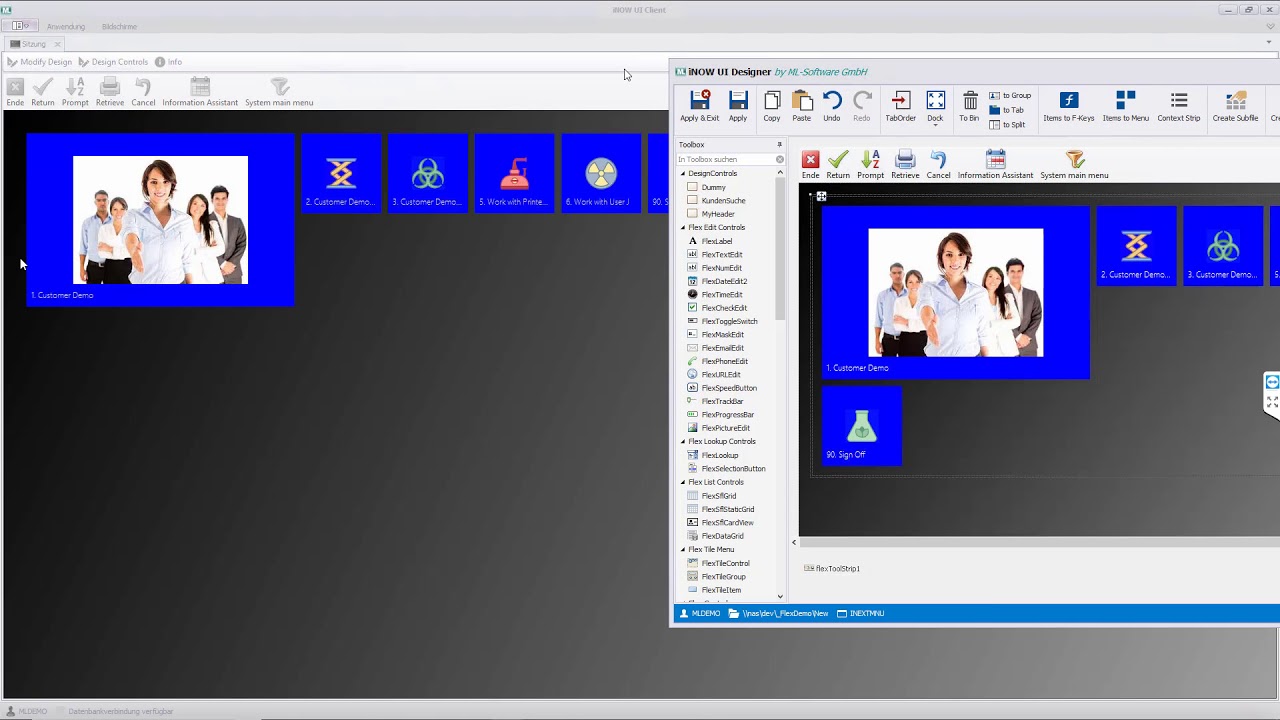Click Design Controls in the UI Client
Viewport: 1280px width, 720px height.
(x=113, y=62)
